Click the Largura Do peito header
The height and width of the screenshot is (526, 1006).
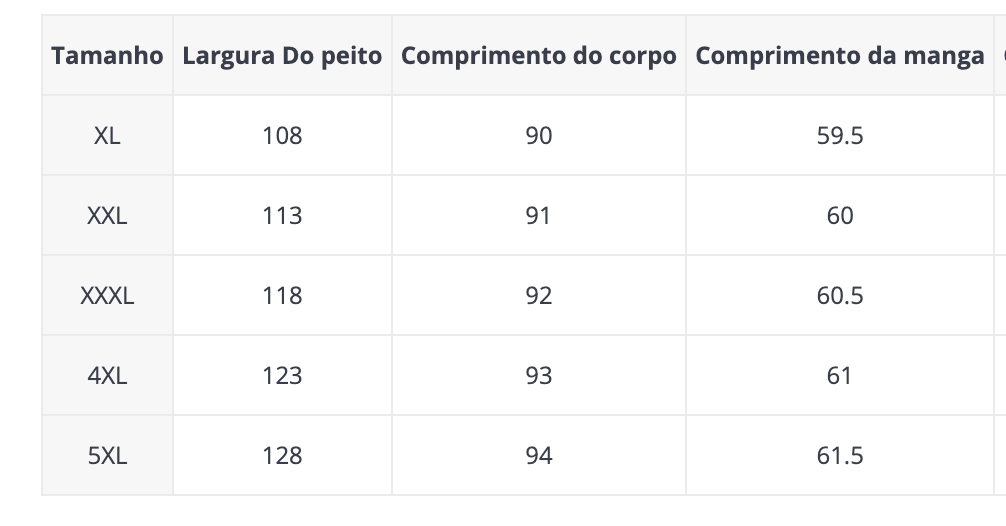coord(282,56)
